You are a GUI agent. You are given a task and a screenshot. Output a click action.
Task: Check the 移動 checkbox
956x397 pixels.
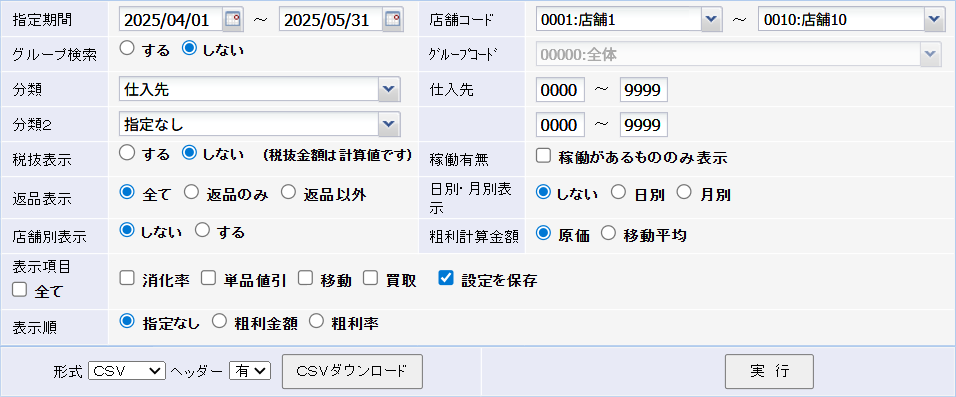305,279
